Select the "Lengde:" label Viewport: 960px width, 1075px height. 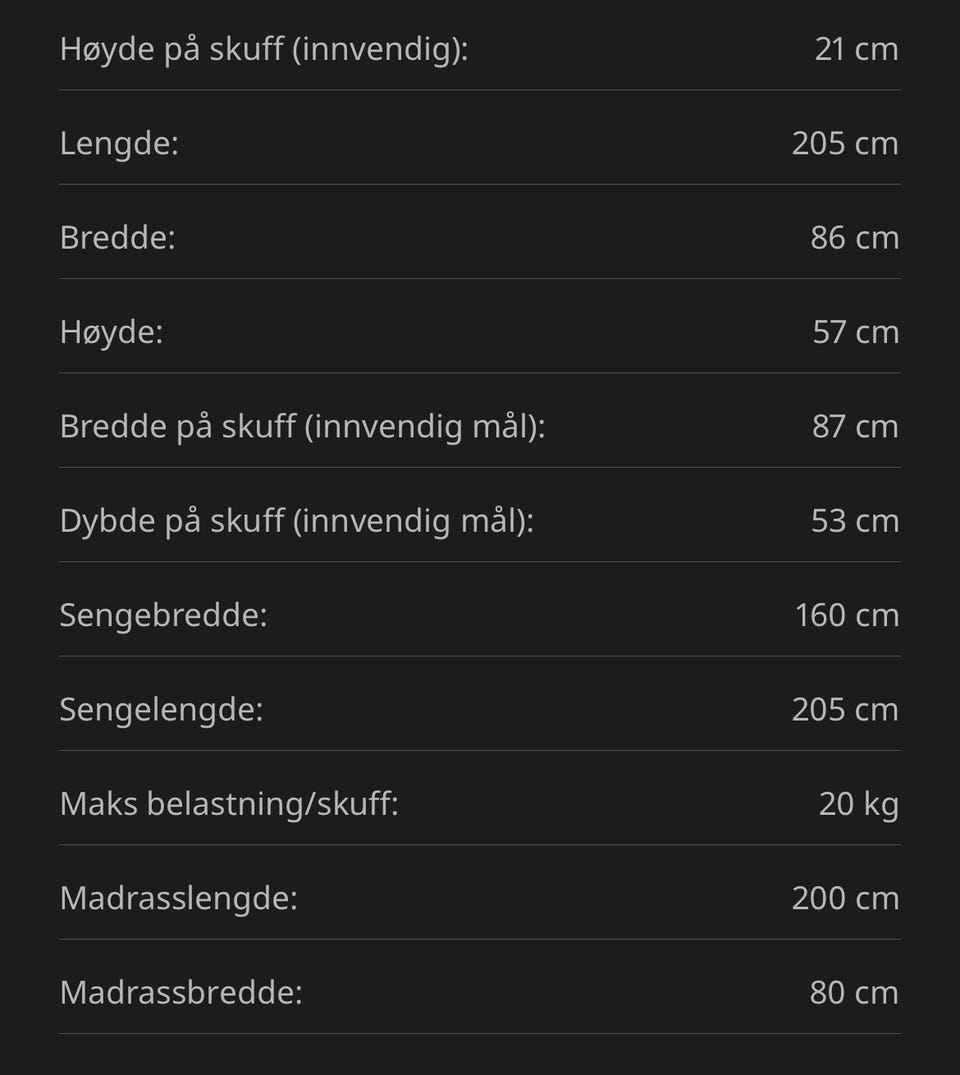(x=119, y=144)
